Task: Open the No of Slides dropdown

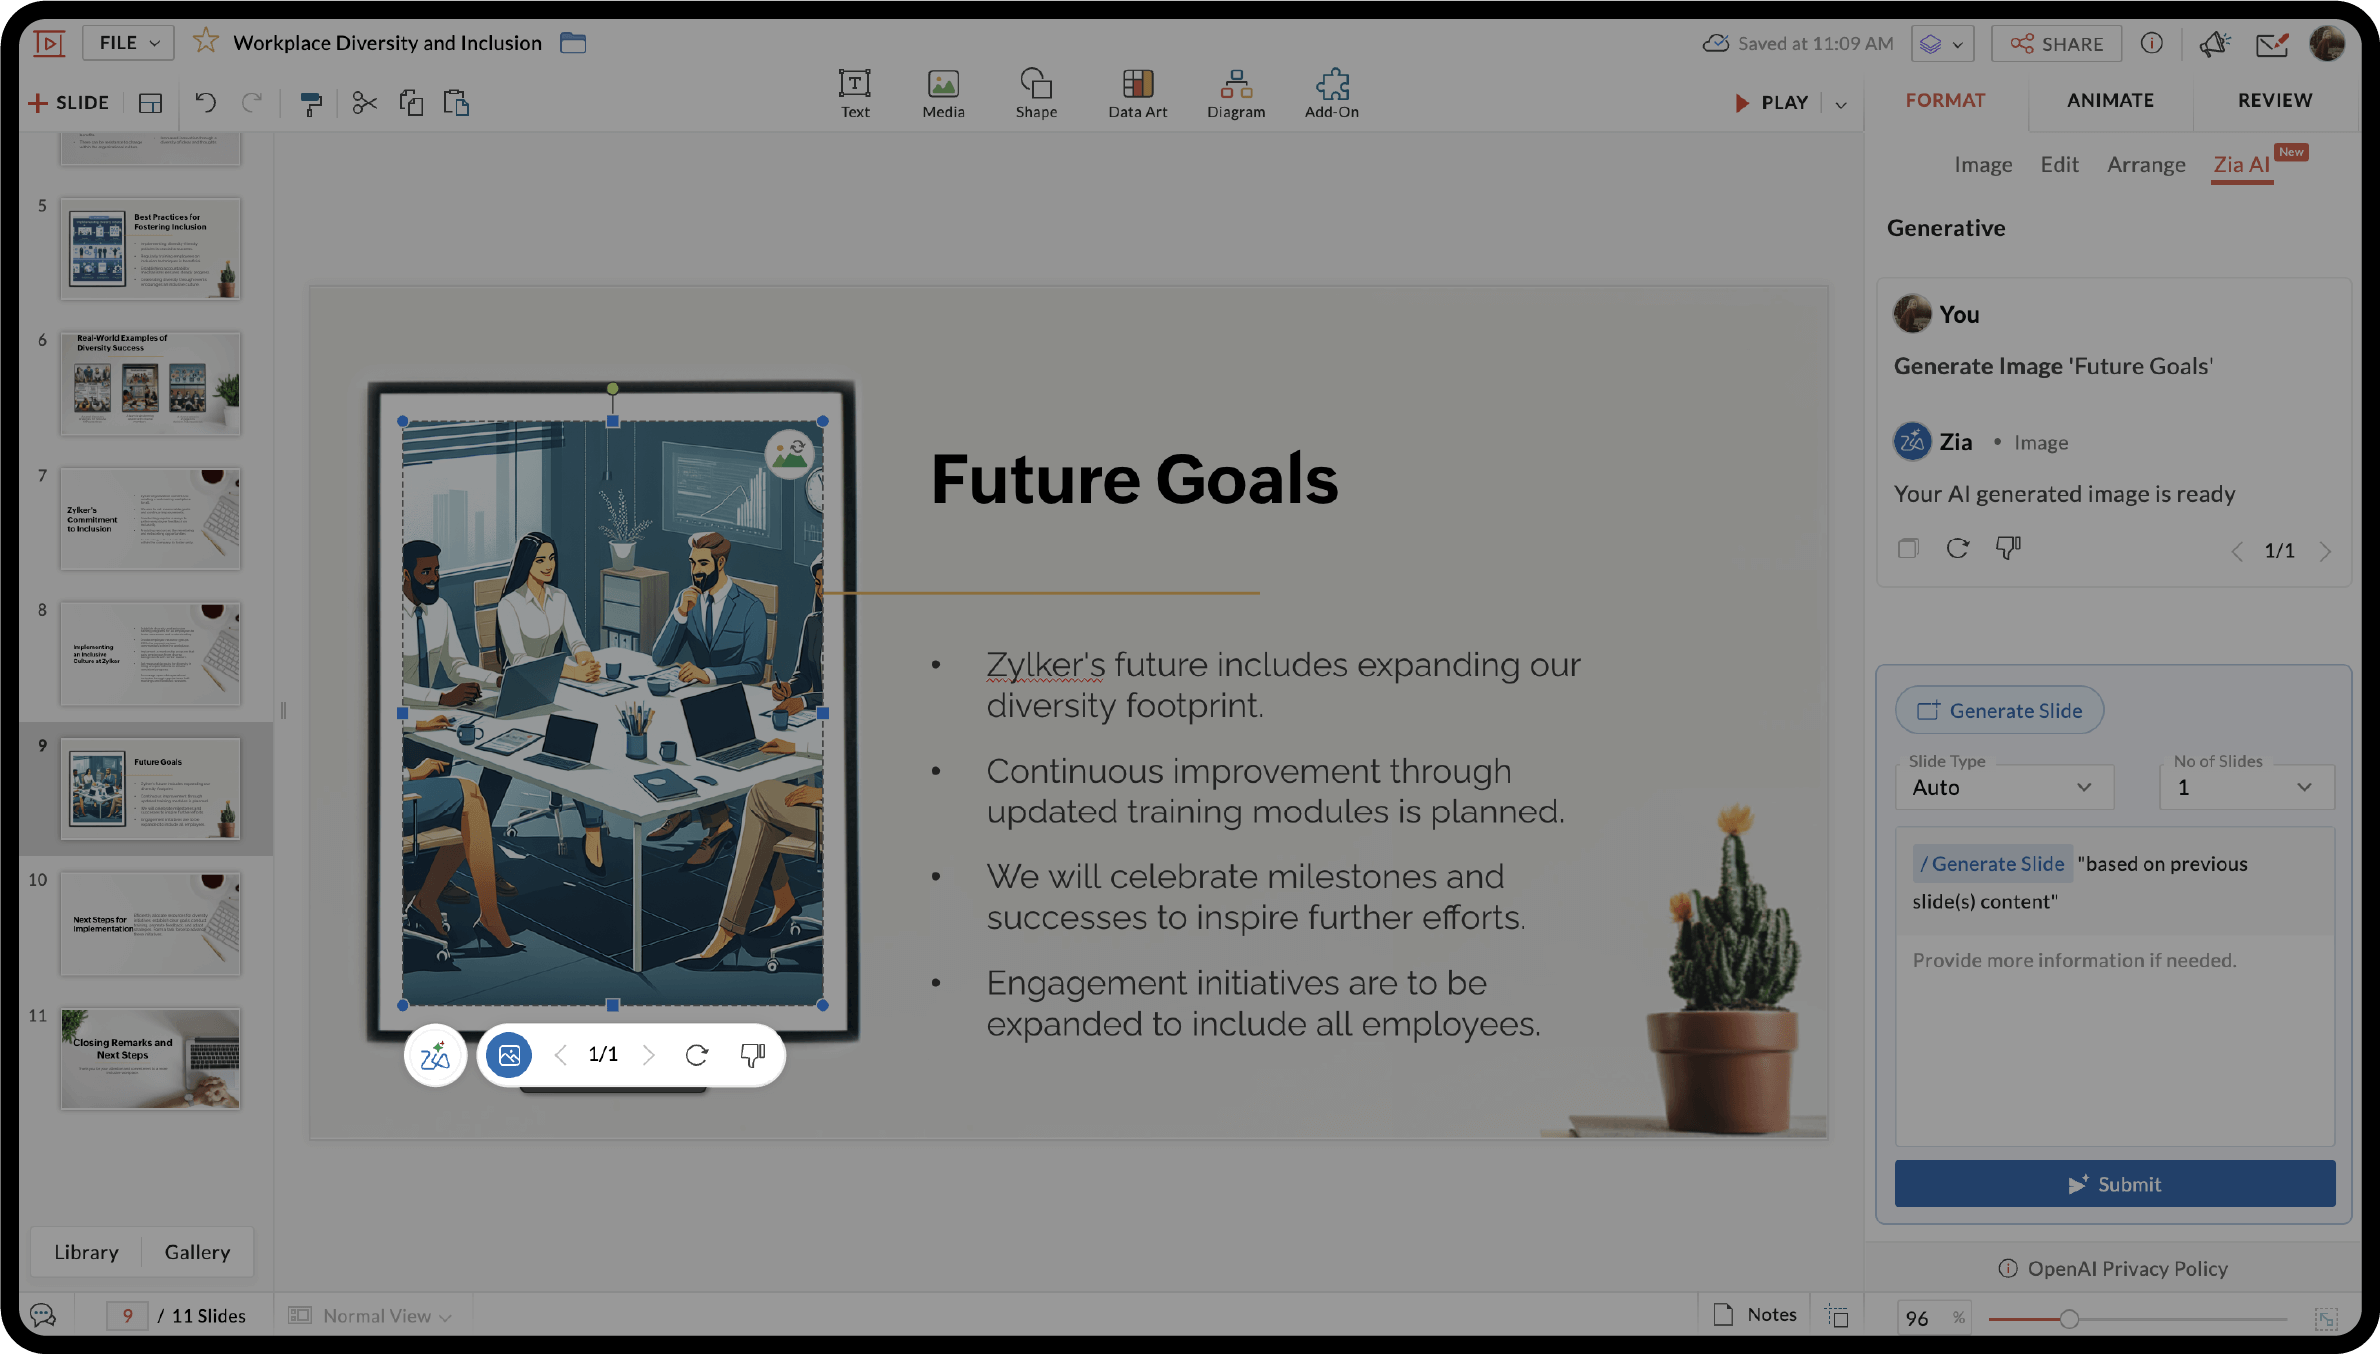Action: click(x=2246, y=787)
